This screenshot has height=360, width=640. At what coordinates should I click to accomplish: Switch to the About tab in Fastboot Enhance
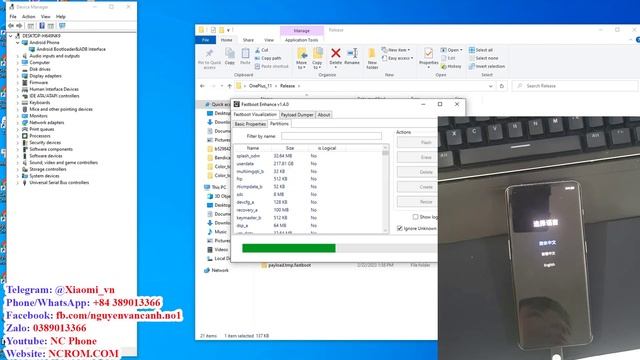coord(324,115)
